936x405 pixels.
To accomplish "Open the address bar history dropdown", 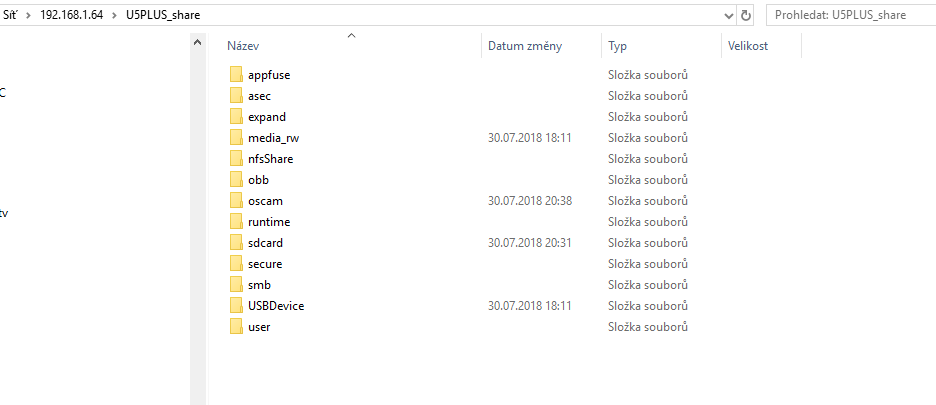I will click(727, 16).
